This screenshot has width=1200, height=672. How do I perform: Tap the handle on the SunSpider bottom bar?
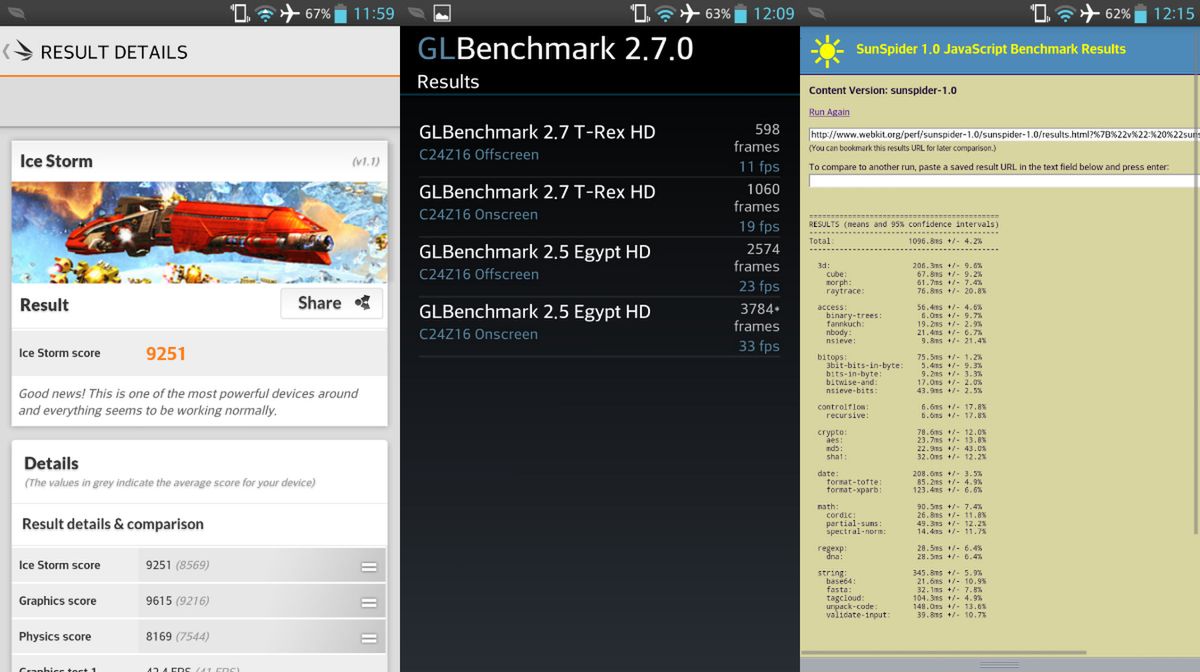tap(999, 665)
